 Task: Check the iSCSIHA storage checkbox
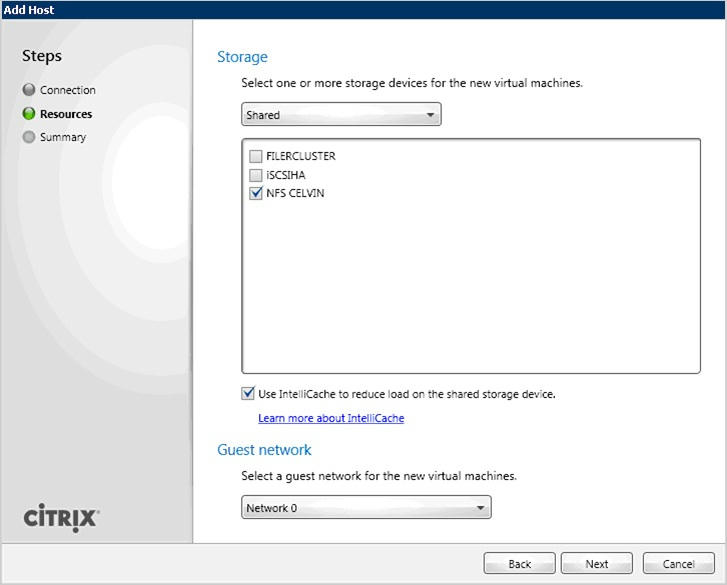pos(255,175)
